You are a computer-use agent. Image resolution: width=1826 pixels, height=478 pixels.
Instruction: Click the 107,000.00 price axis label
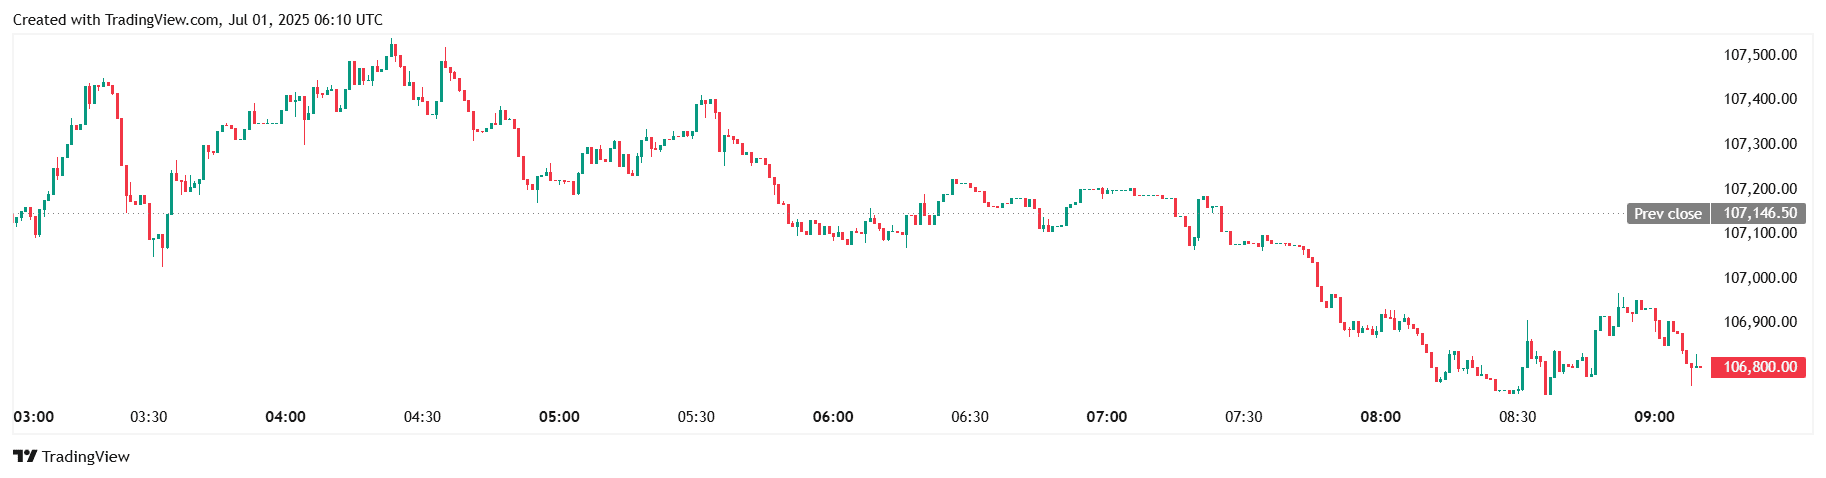1760,278
